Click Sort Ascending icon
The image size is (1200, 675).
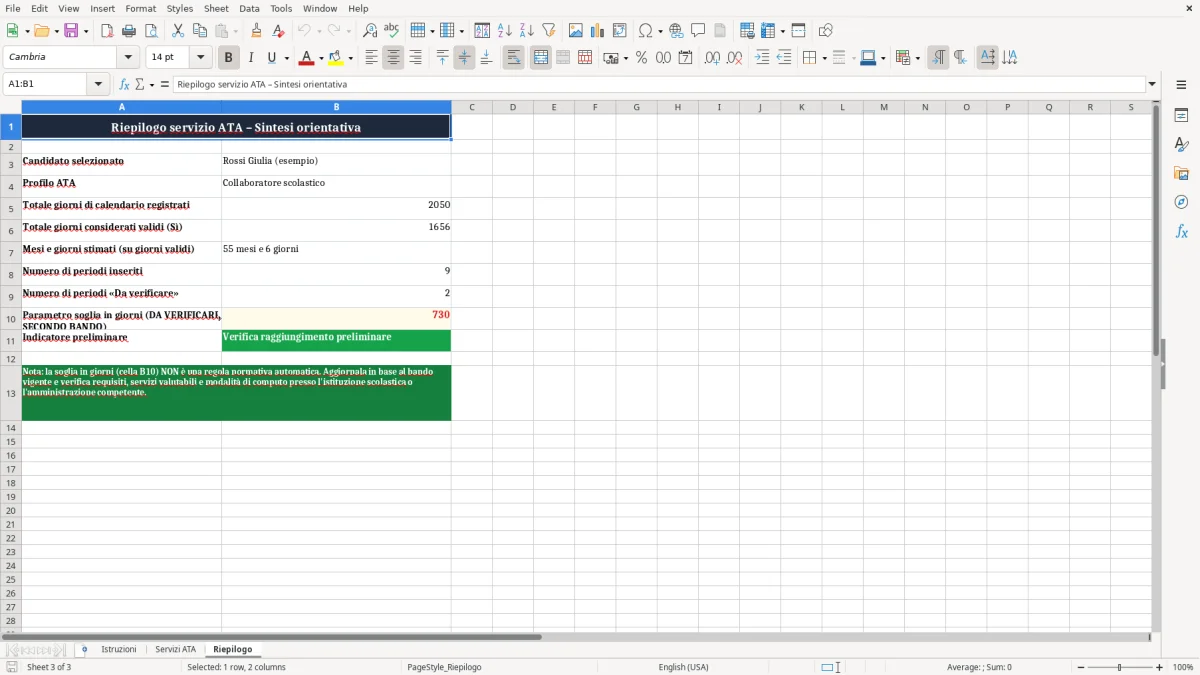pyautogui.click(x=505, y=31)
